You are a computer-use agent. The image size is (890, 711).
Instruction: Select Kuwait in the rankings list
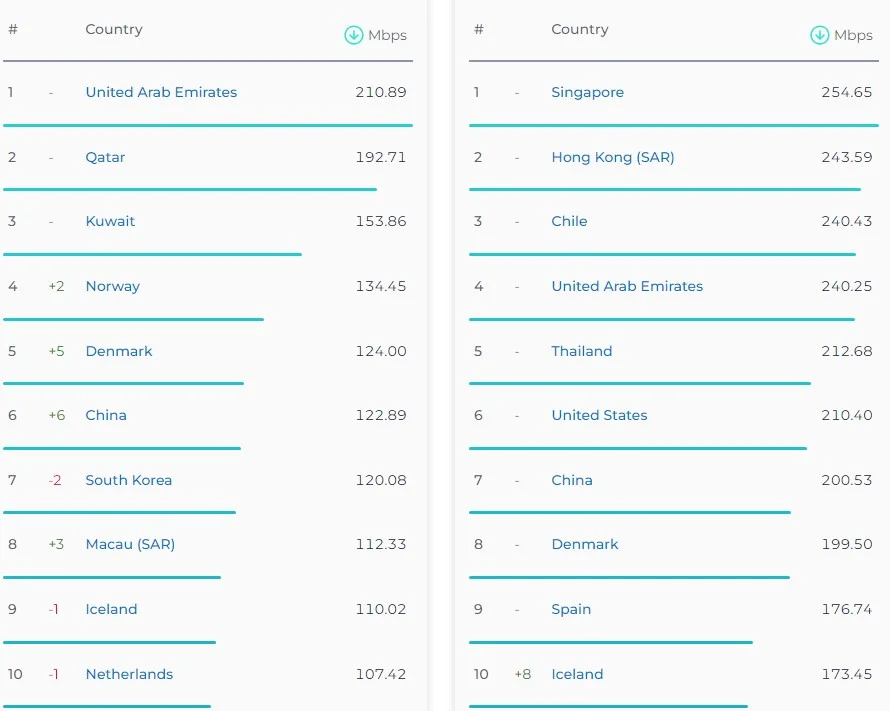(x=110, y=221)
